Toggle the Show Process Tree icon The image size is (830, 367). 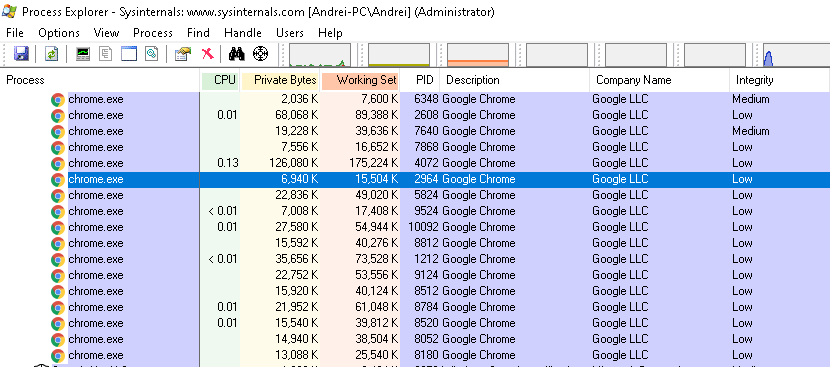(x=106, y=53)
